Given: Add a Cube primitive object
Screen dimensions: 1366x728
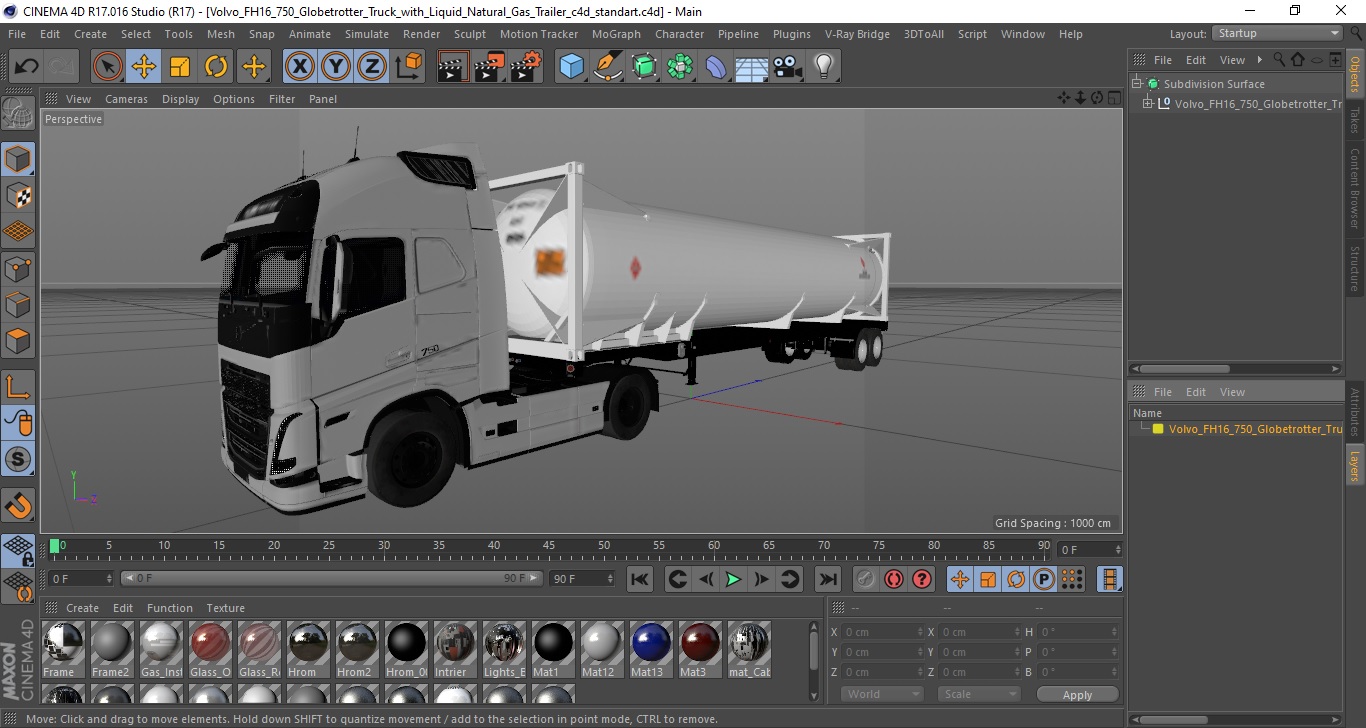Looking at the screenshot, I should coord(571,67).
